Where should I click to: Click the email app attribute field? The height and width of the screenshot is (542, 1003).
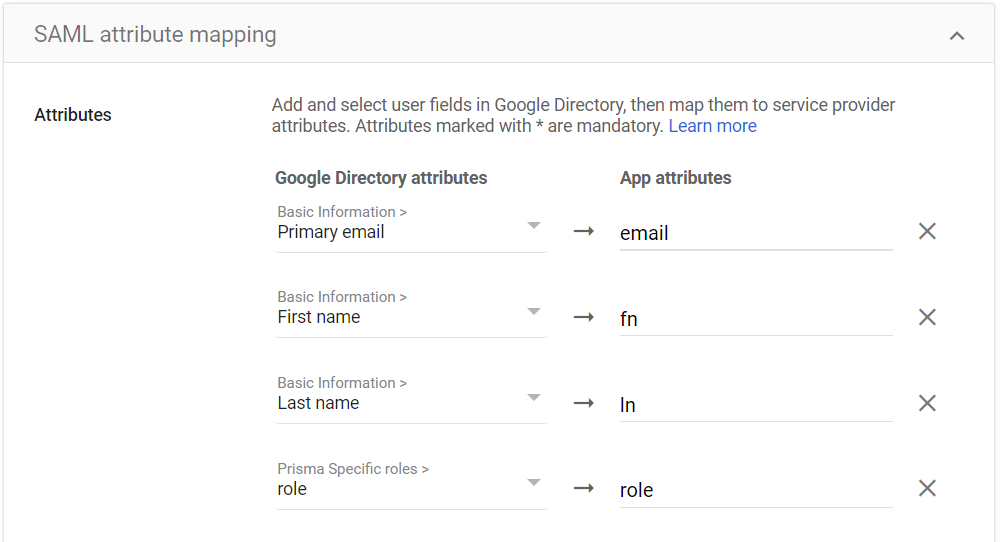(x=755, y=233)
